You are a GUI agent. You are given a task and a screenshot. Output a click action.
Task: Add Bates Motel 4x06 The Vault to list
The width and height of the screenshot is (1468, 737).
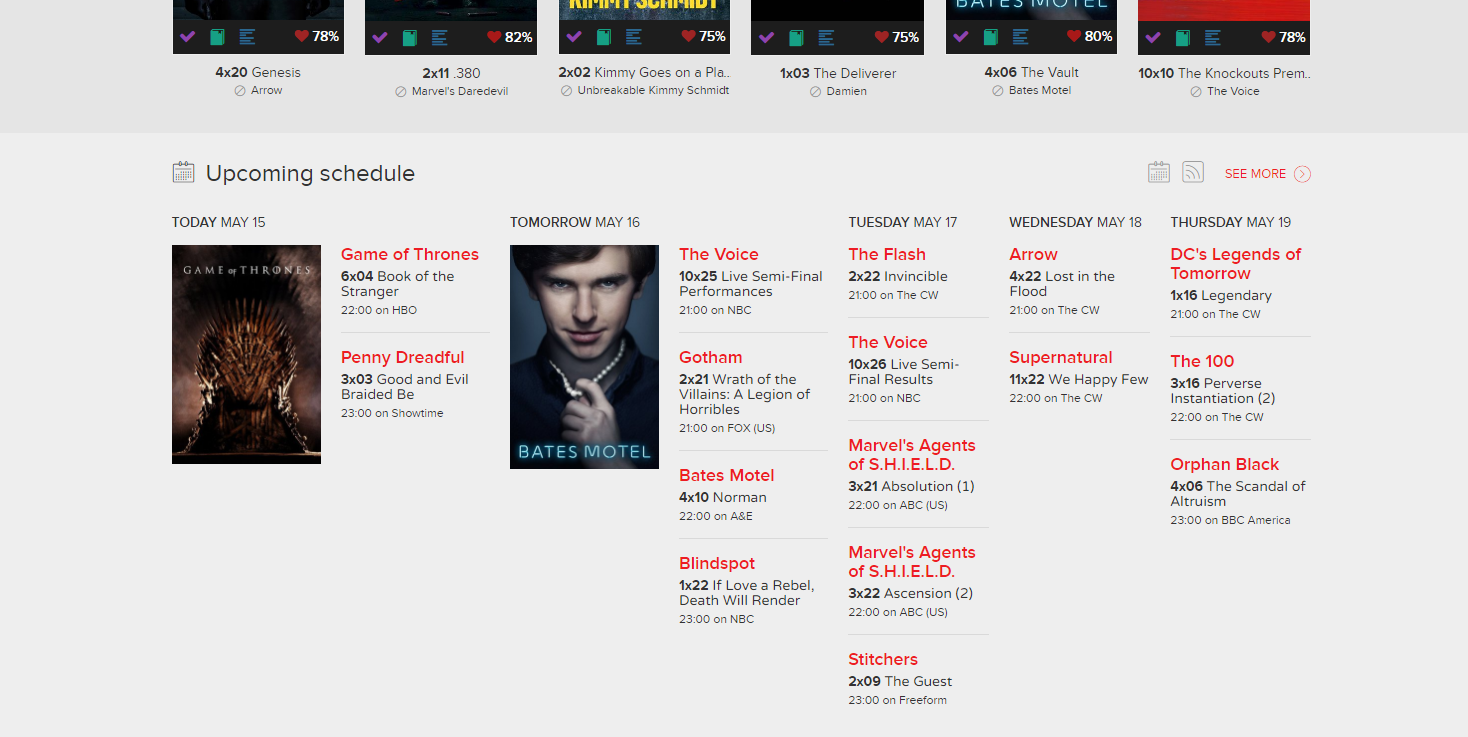1020,37
